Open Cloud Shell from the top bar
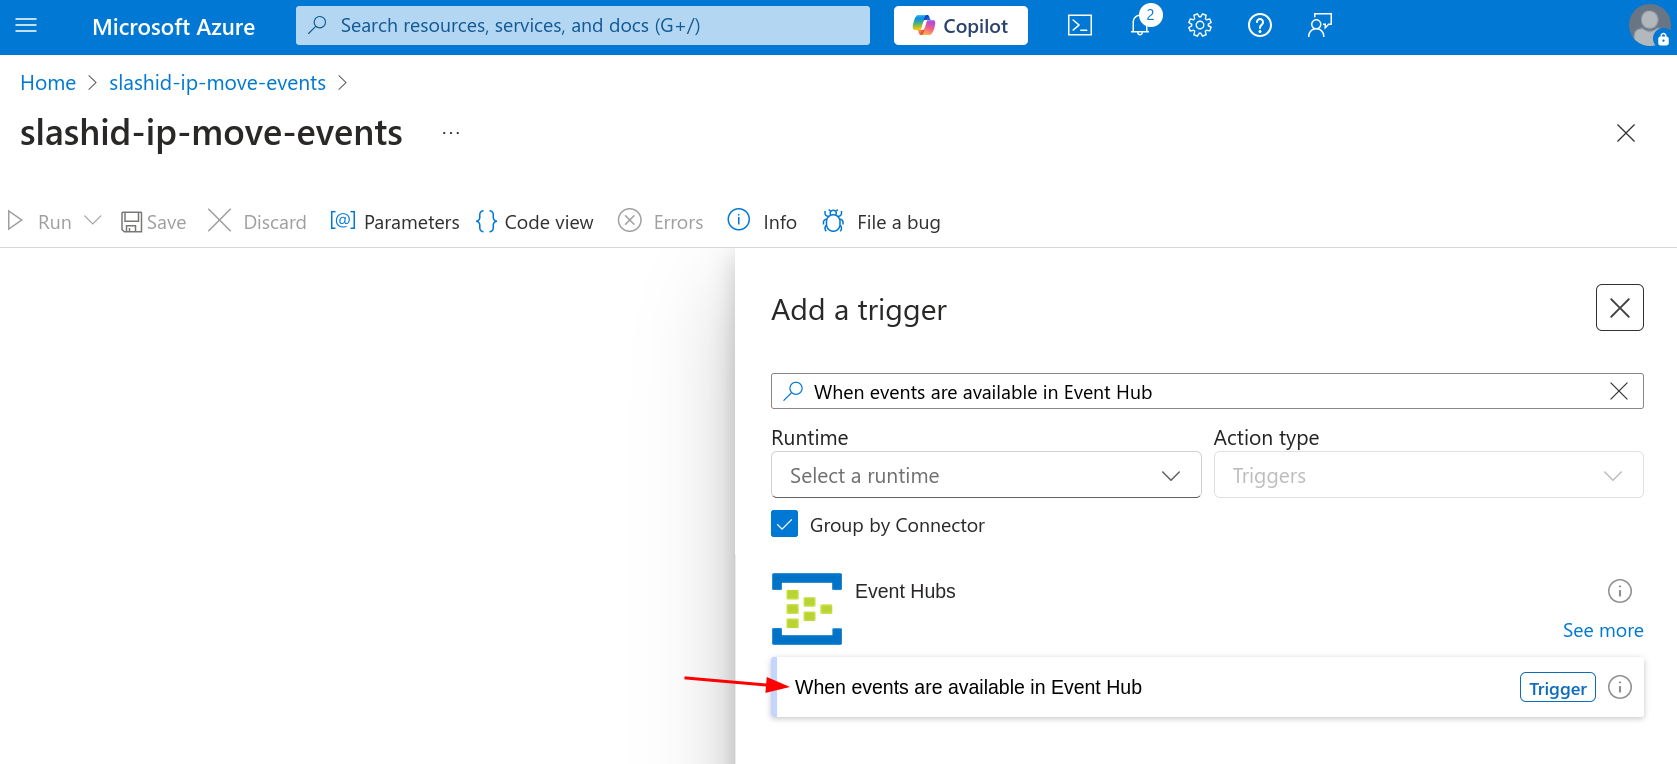Image resolution: width=1677 pixels, height=764 pixels. 1080,26
